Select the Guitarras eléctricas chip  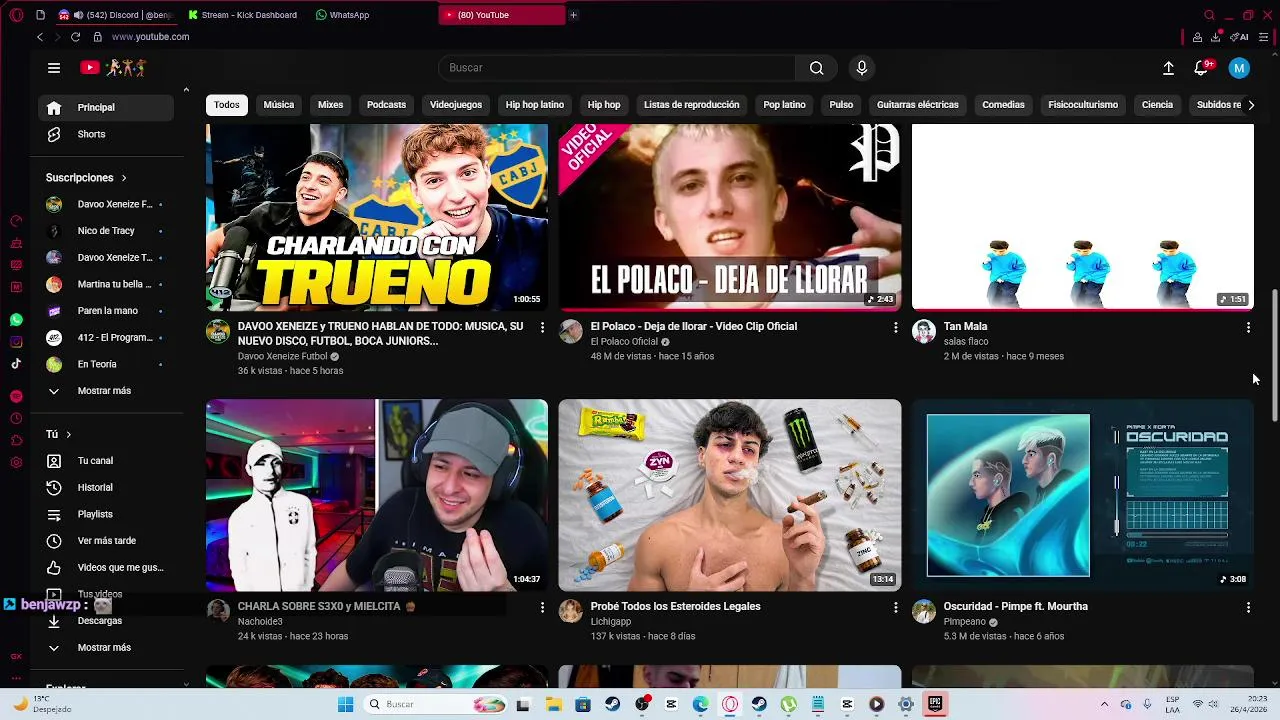click(x=918, y=105)
